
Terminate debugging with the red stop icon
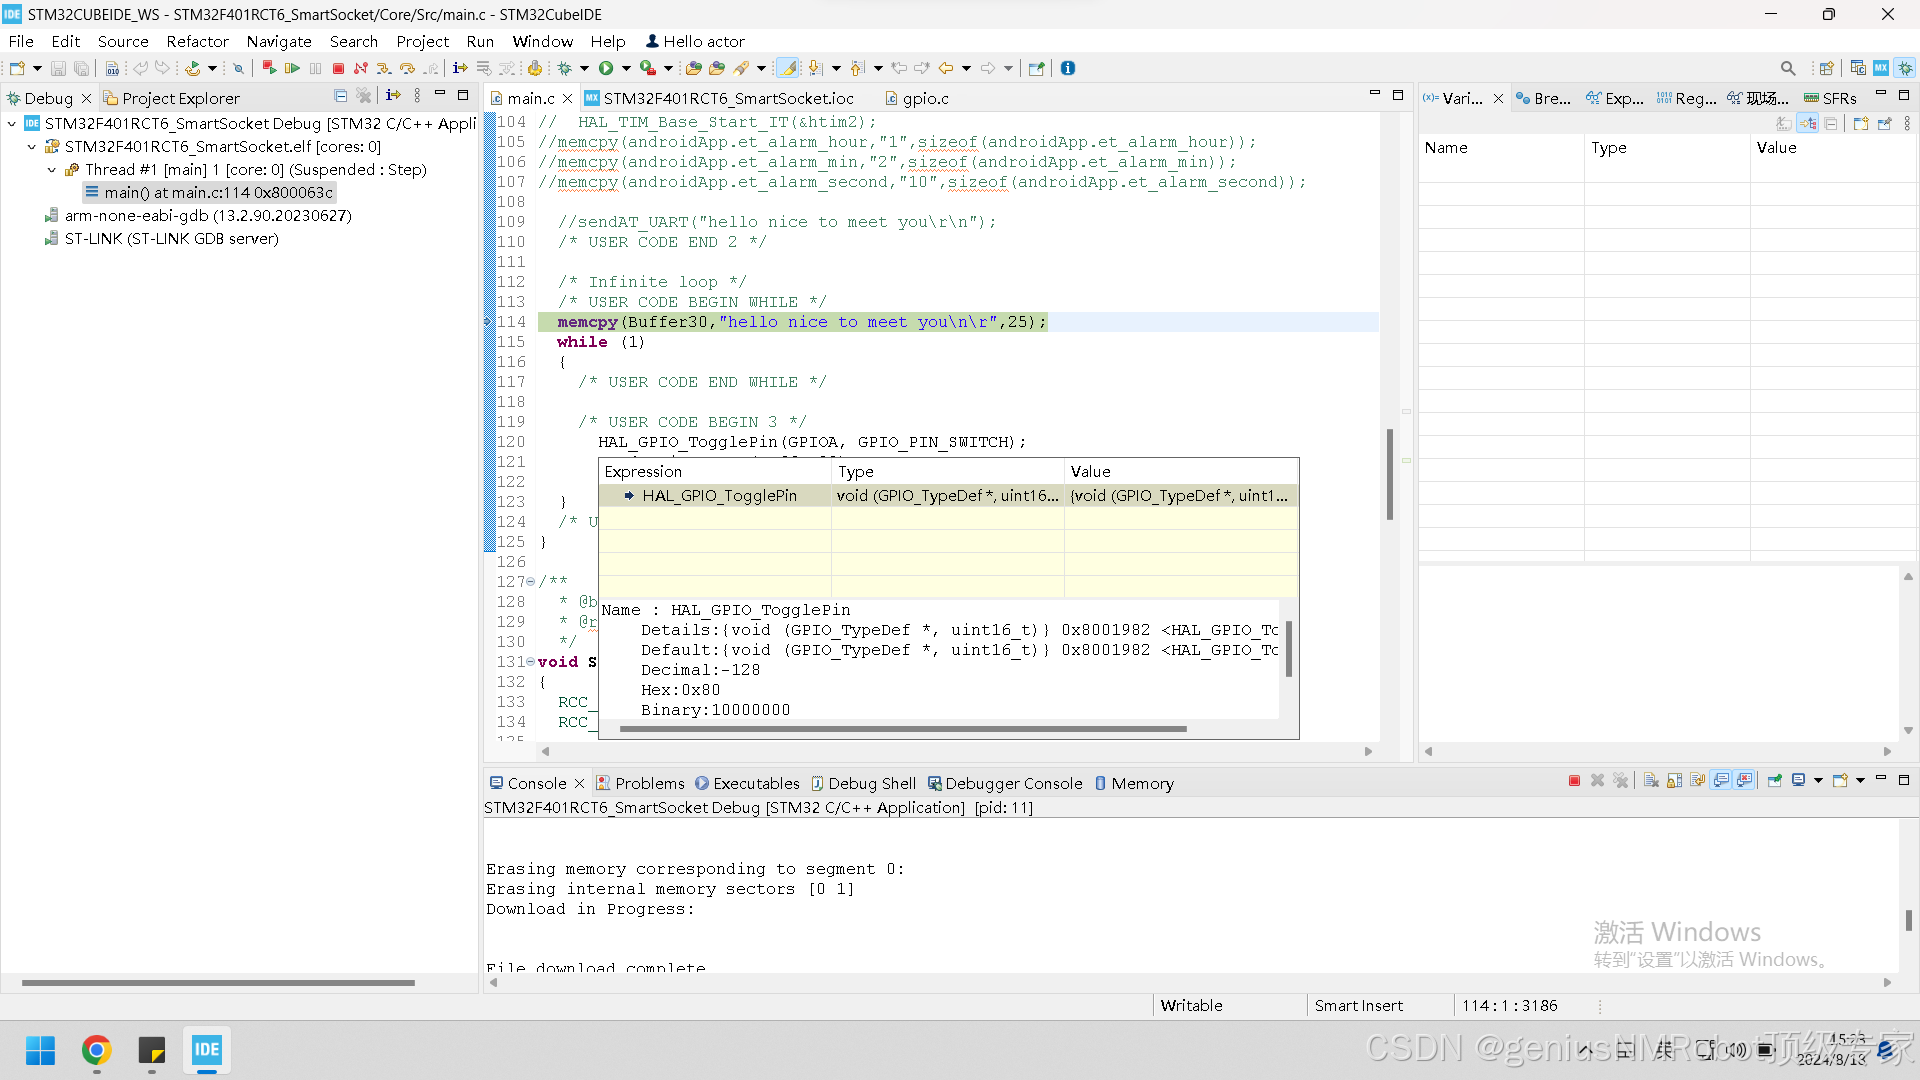pyautogui.click(x=338, y=68)
